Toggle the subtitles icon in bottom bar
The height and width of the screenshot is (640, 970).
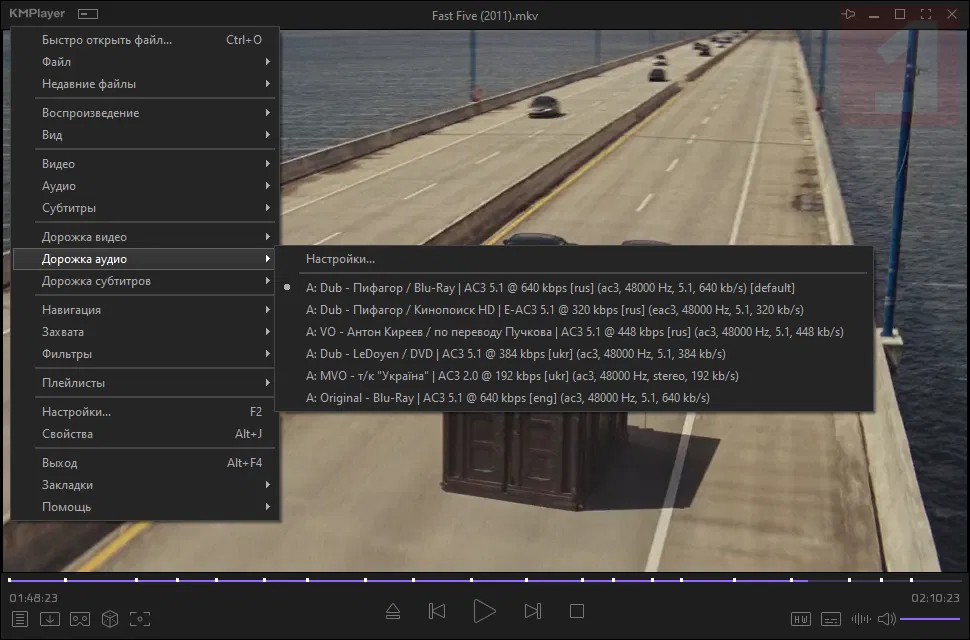pyautogui.click(x=831, y=619)
